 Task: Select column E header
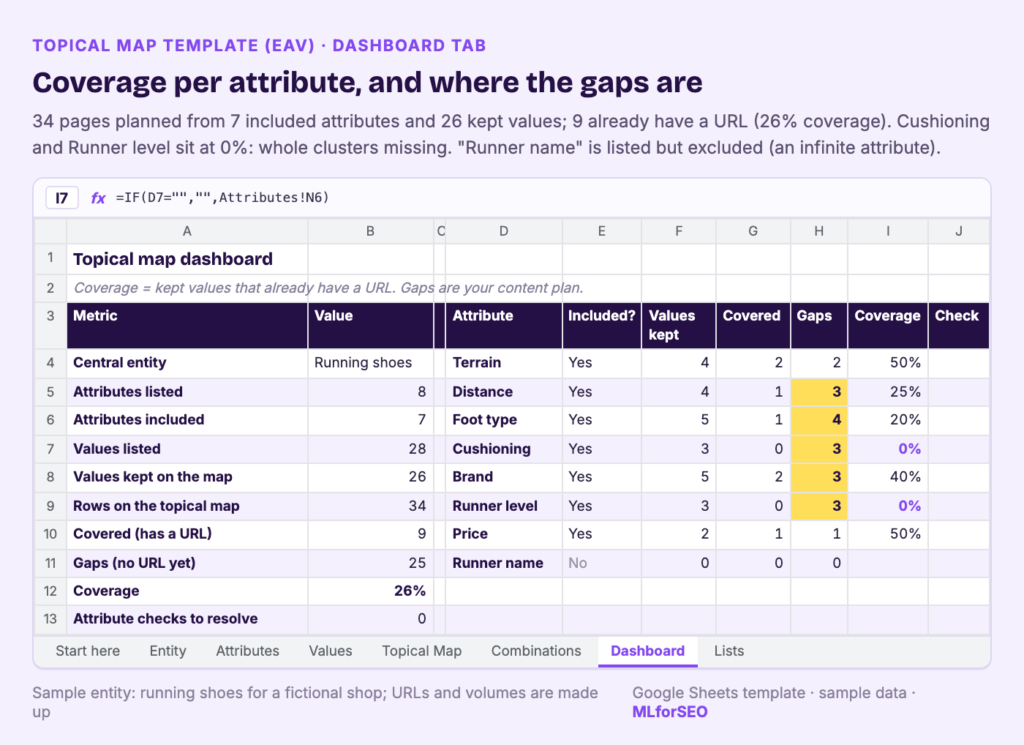[601, 231]
